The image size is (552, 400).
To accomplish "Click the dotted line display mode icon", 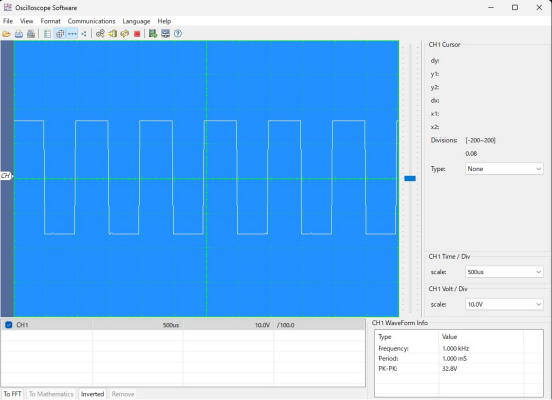I will 72,34.
